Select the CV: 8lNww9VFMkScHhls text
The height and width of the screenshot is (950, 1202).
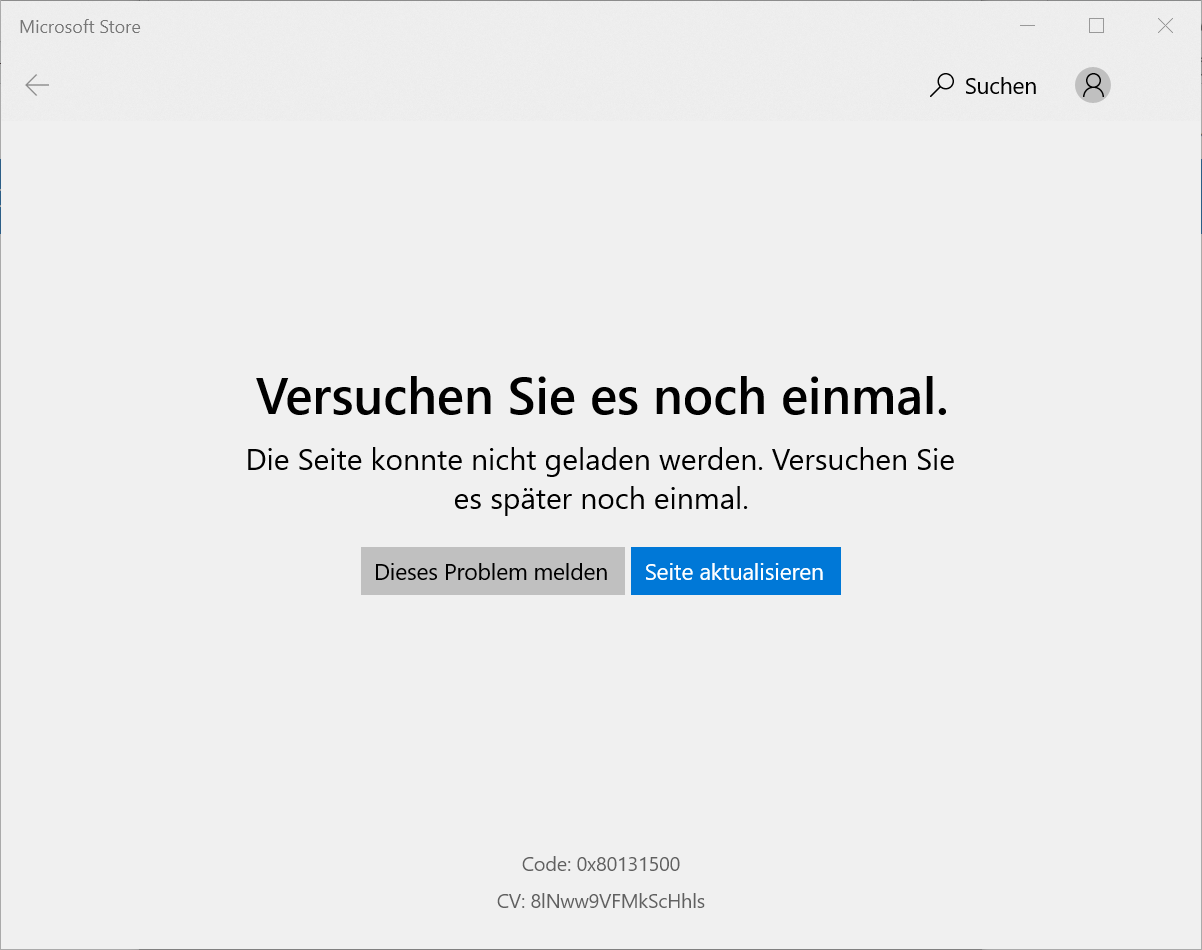601,901
